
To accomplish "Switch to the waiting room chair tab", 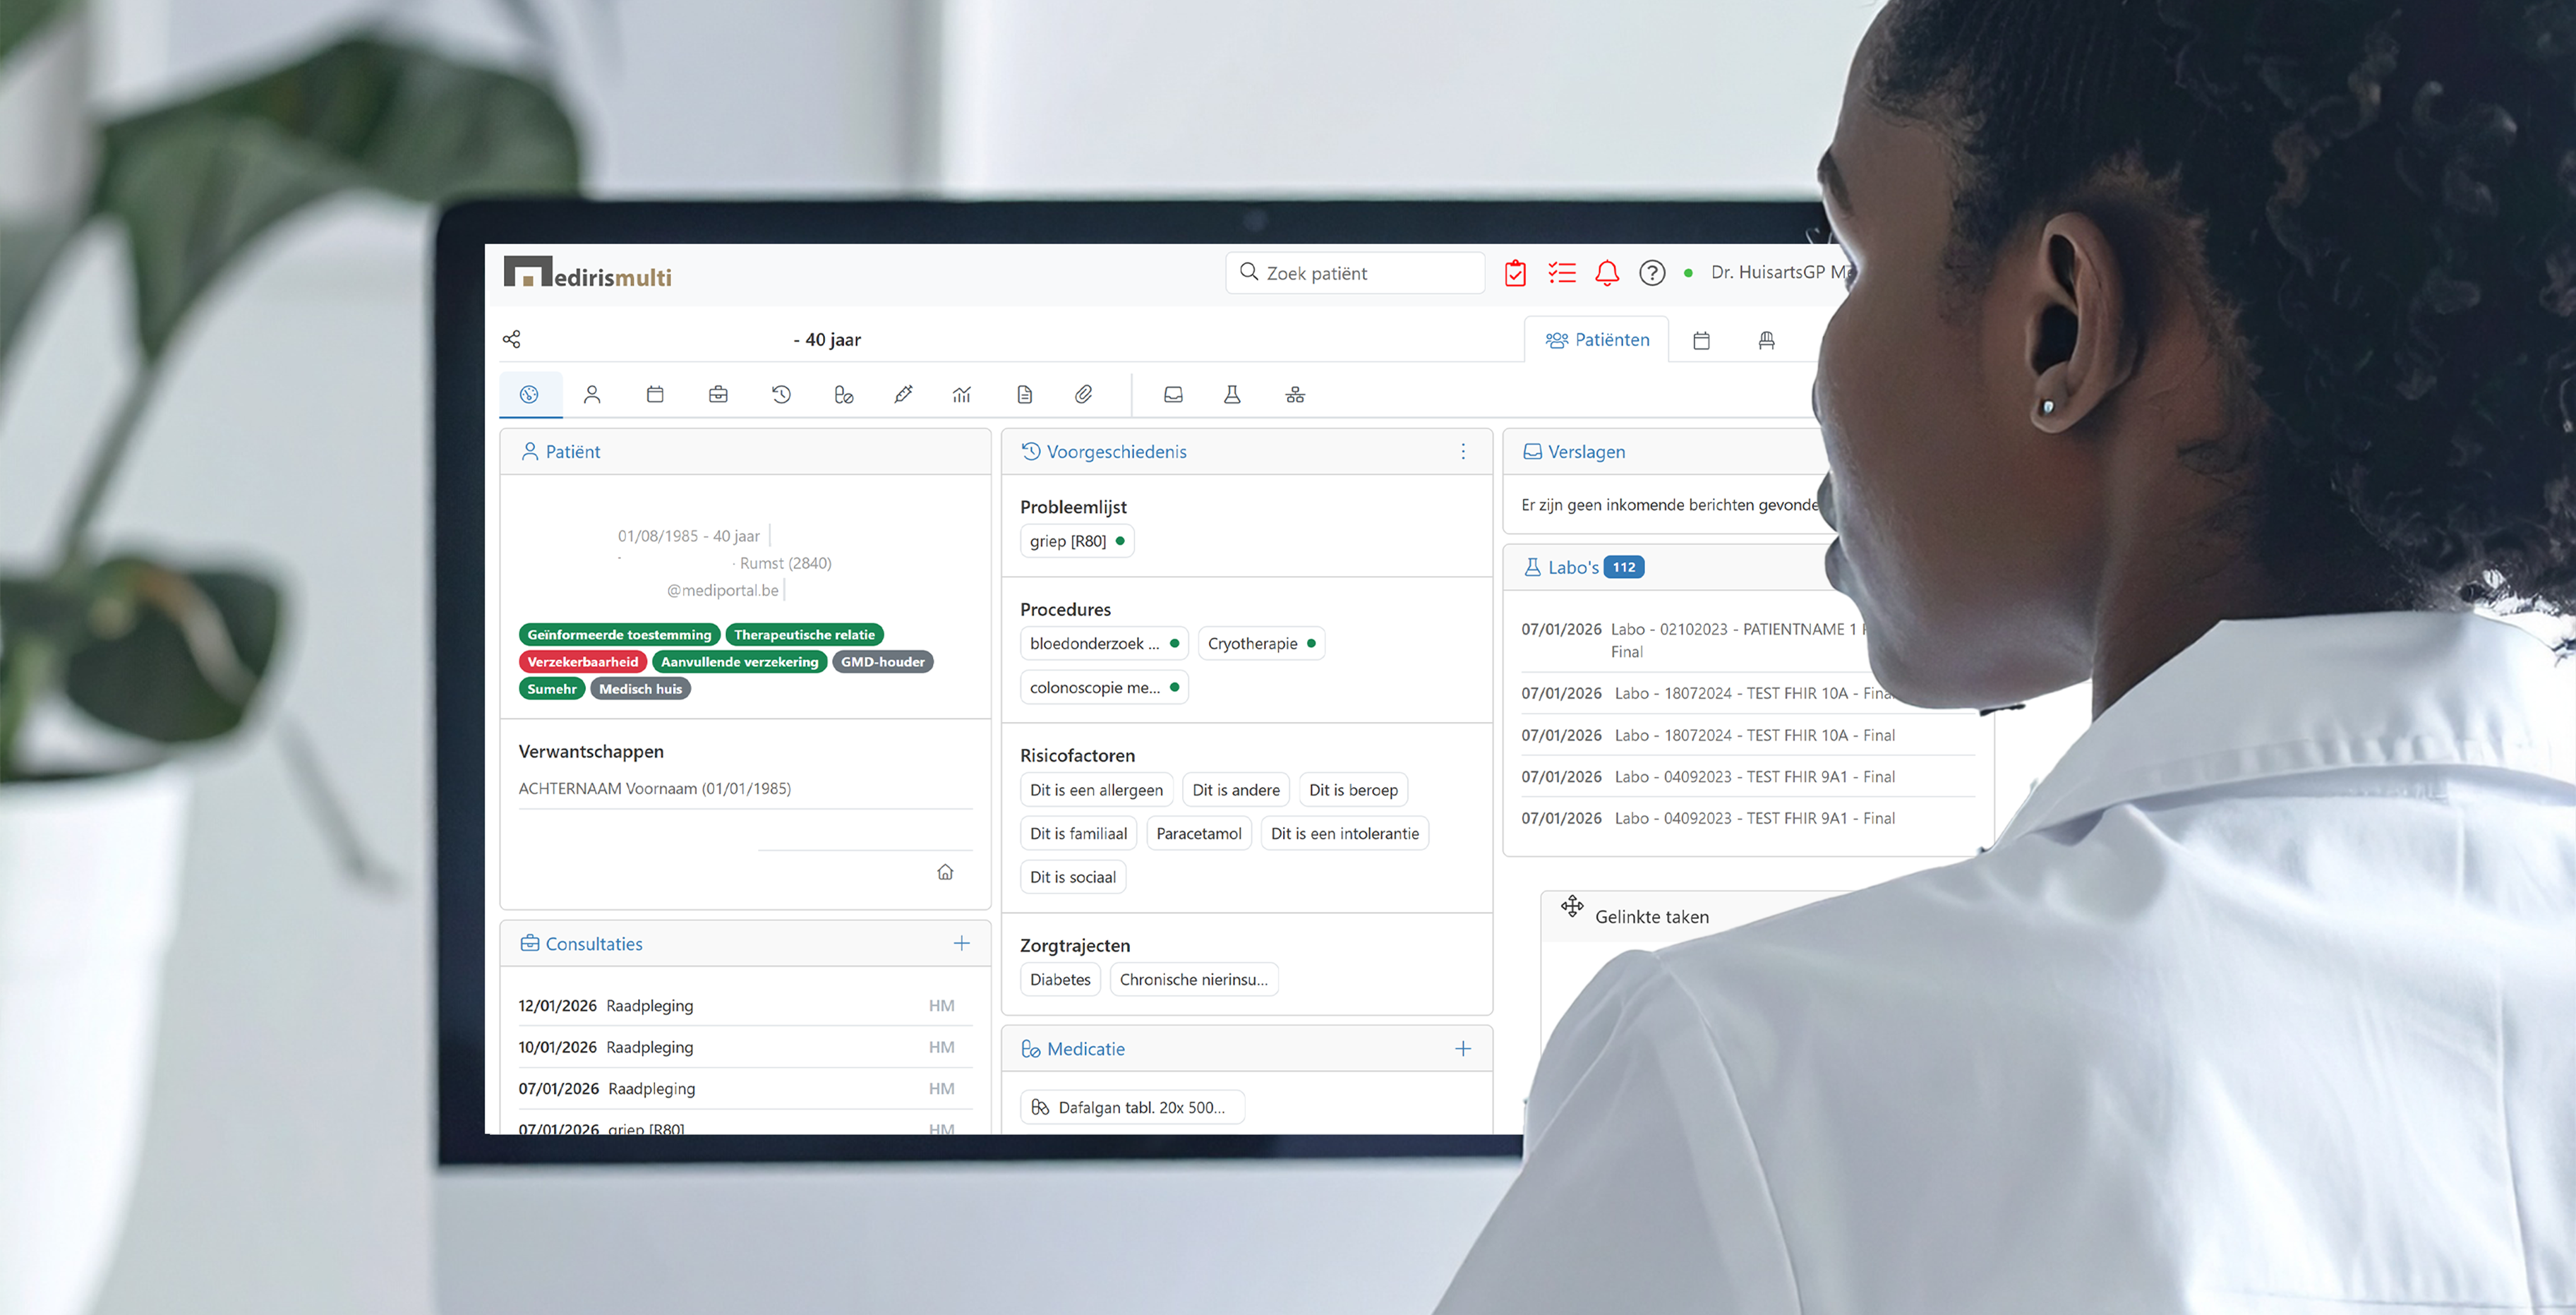I will pos(1767,341).
